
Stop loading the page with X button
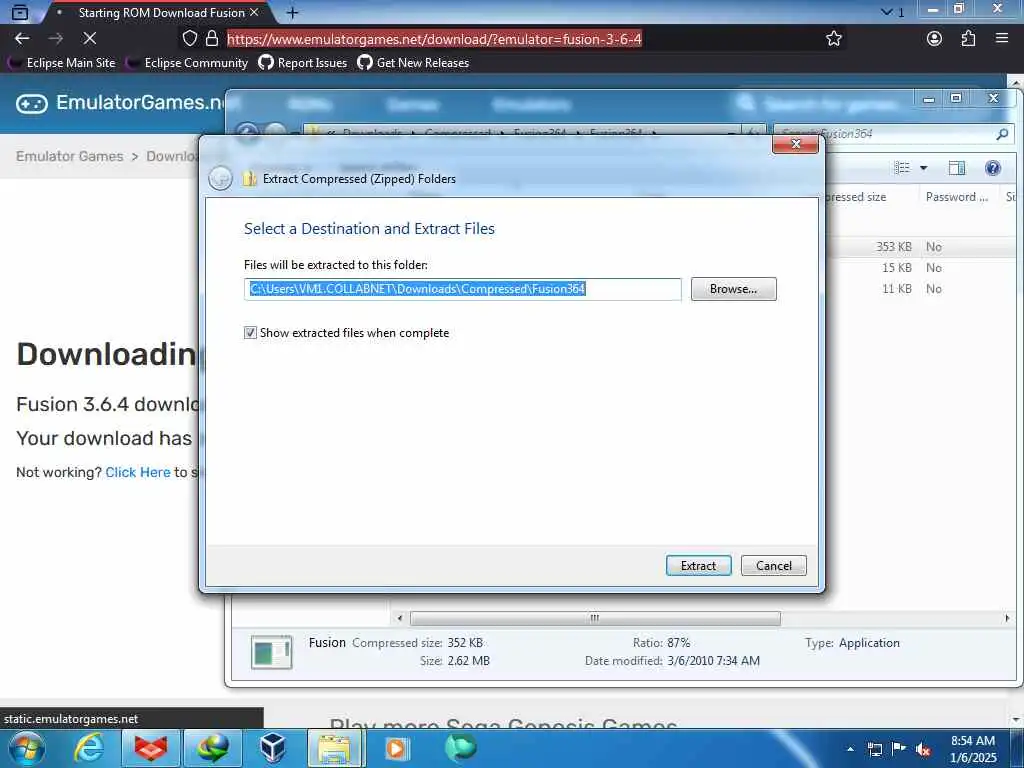[90, 39]
